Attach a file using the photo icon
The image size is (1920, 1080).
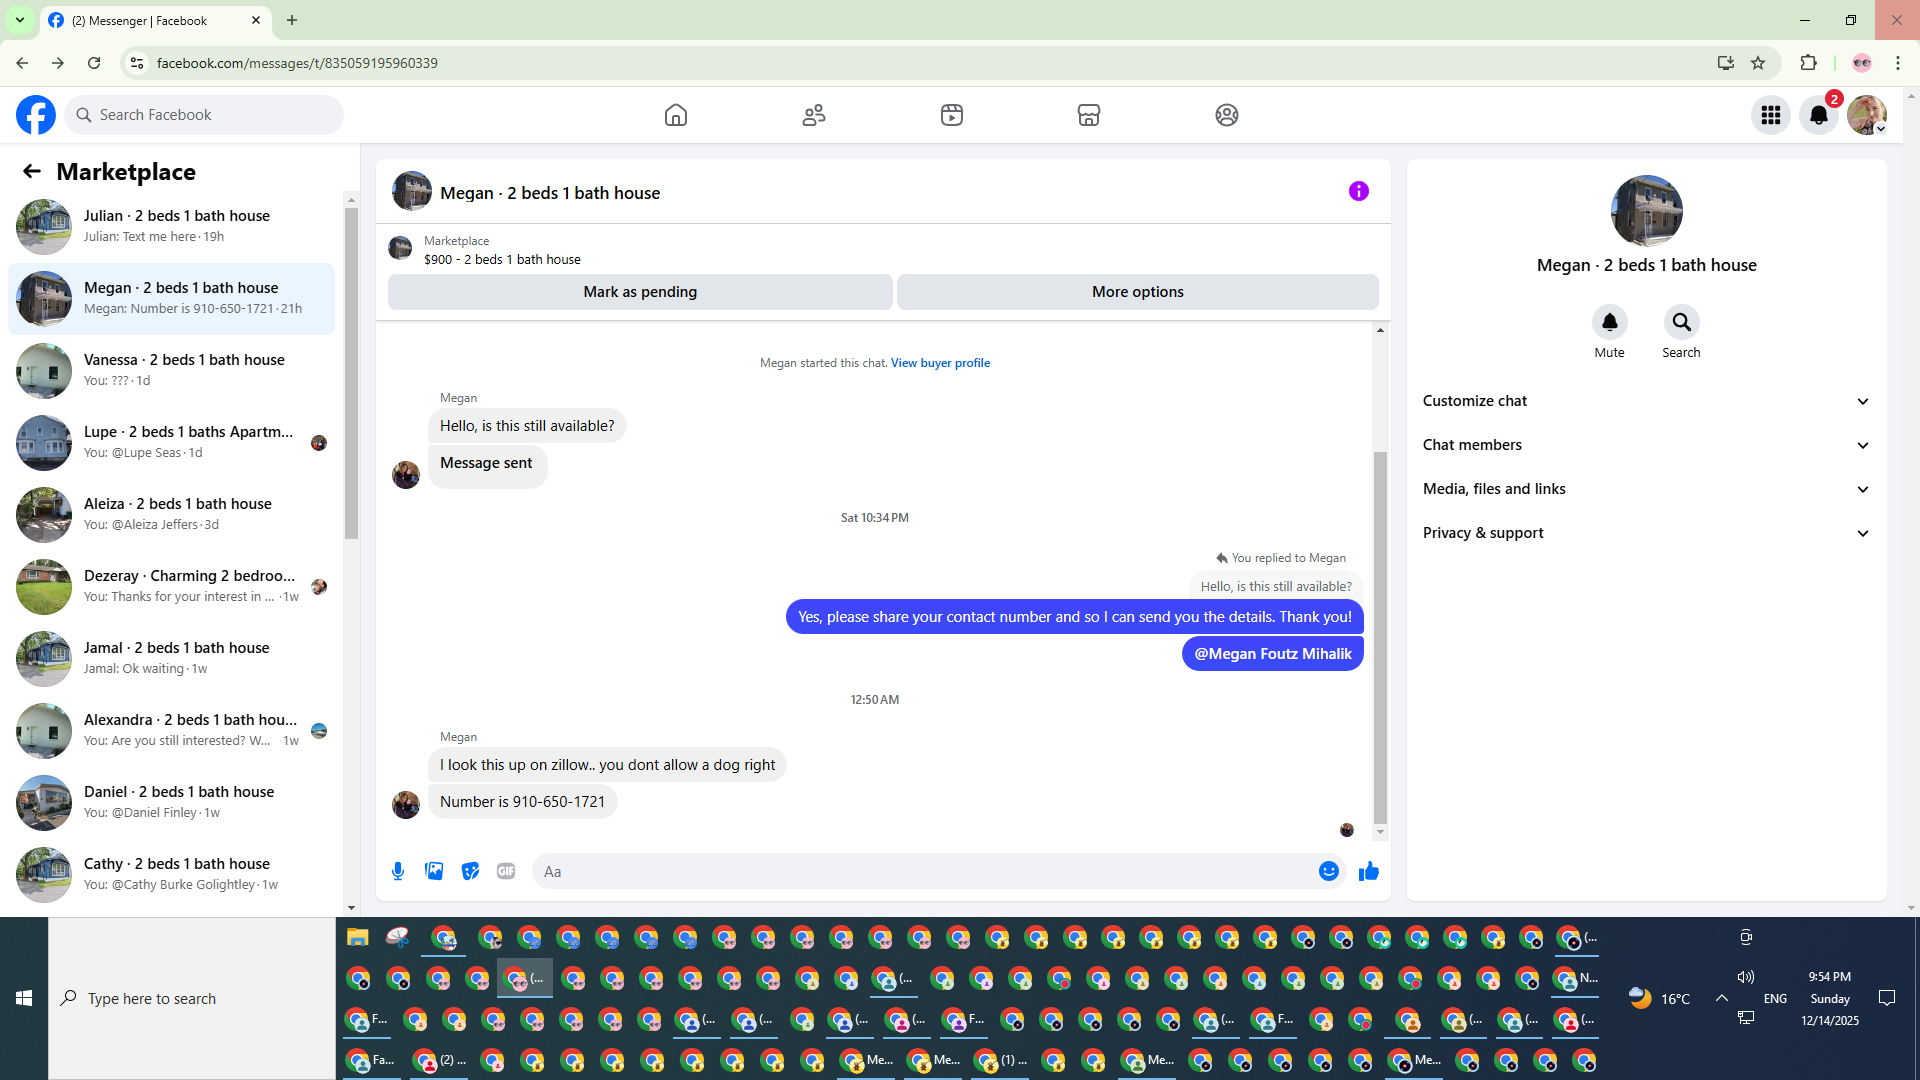(x=434, y=871)
